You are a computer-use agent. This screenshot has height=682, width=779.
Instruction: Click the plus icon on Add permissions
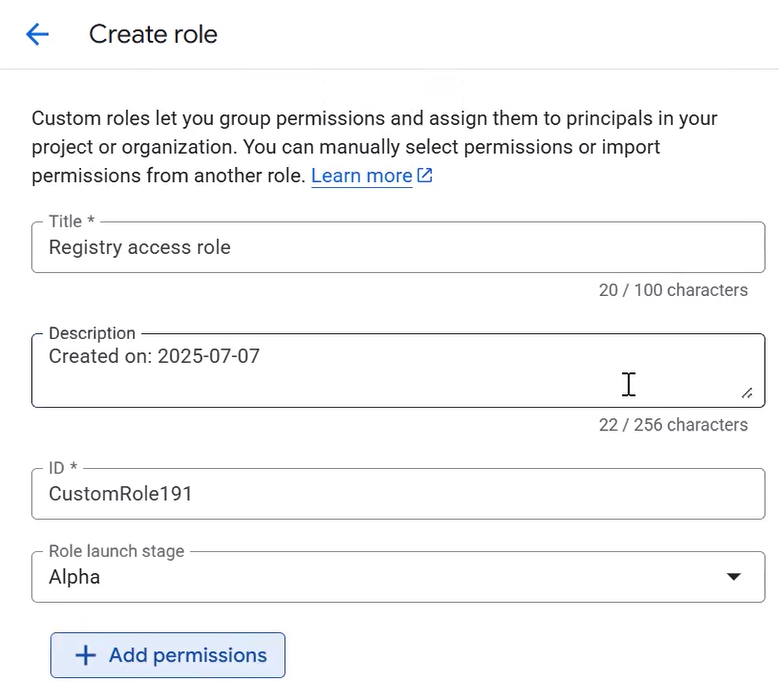pyautogui.click(x=87, y=655)
